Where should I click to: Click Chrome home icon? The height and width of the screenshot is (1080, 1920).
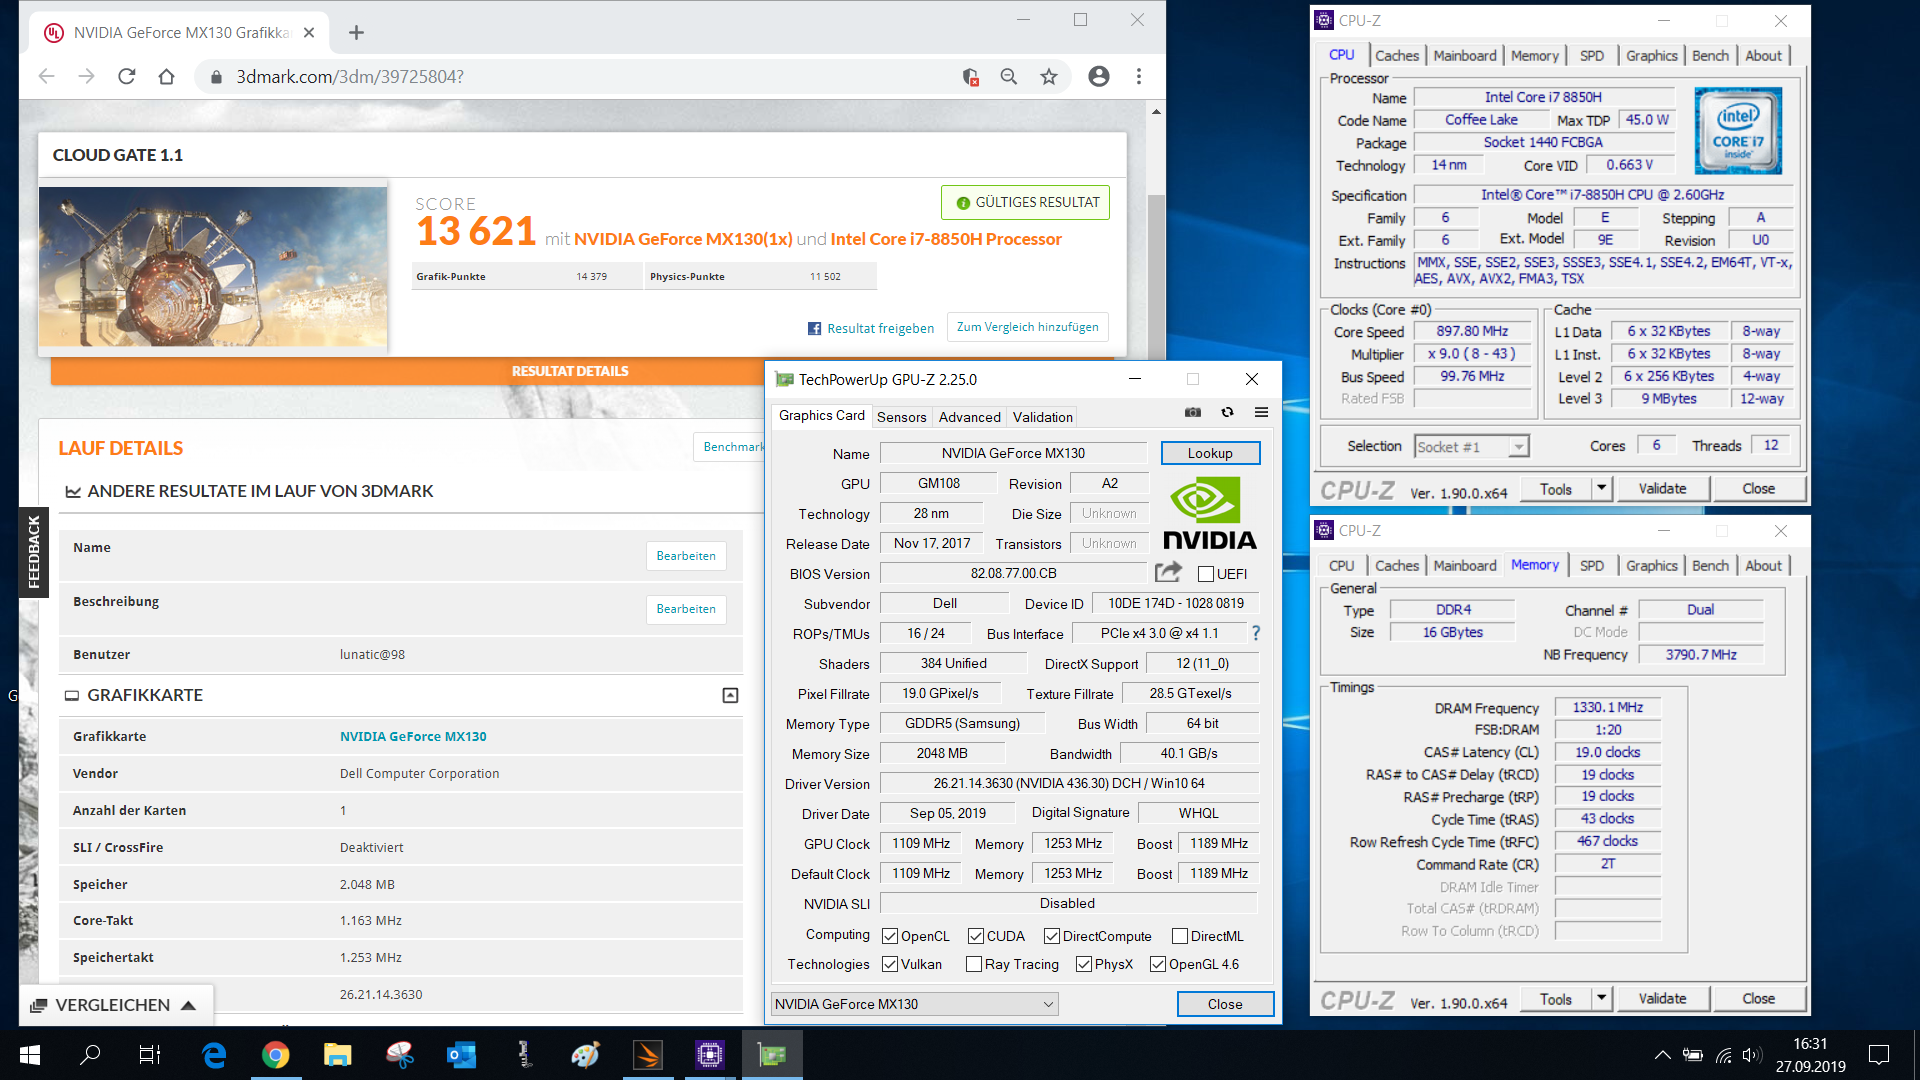(x=166, y=76)
